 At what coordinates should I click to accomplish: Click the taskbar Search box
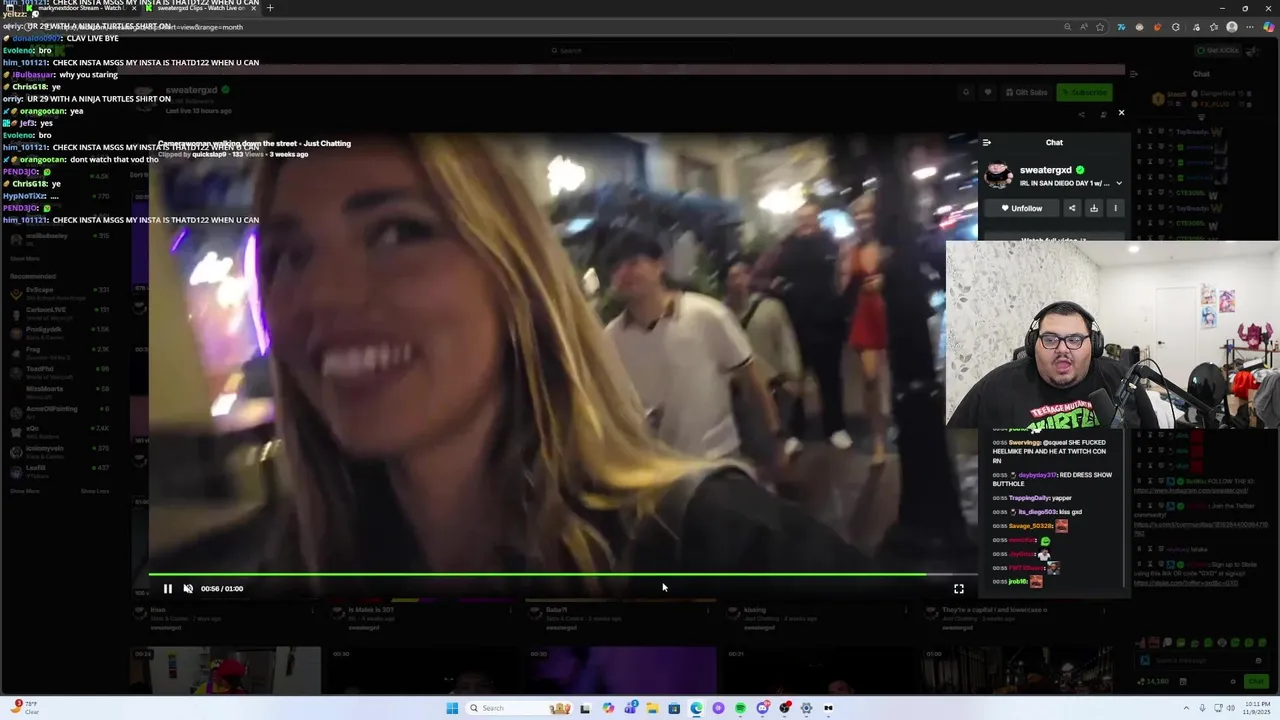coord(520,708)
